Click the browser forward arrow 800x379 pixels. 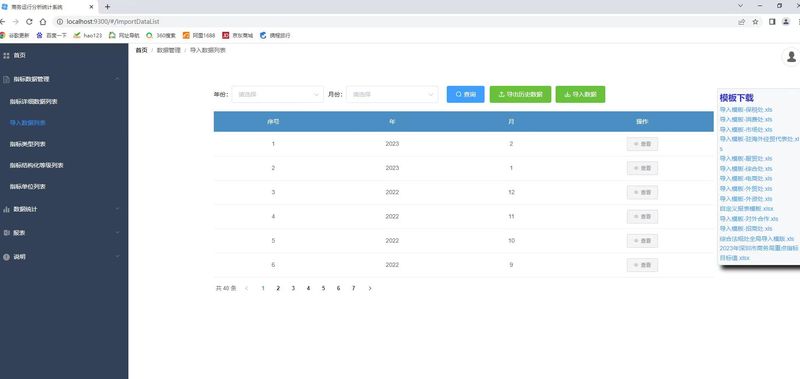point(16,22)
